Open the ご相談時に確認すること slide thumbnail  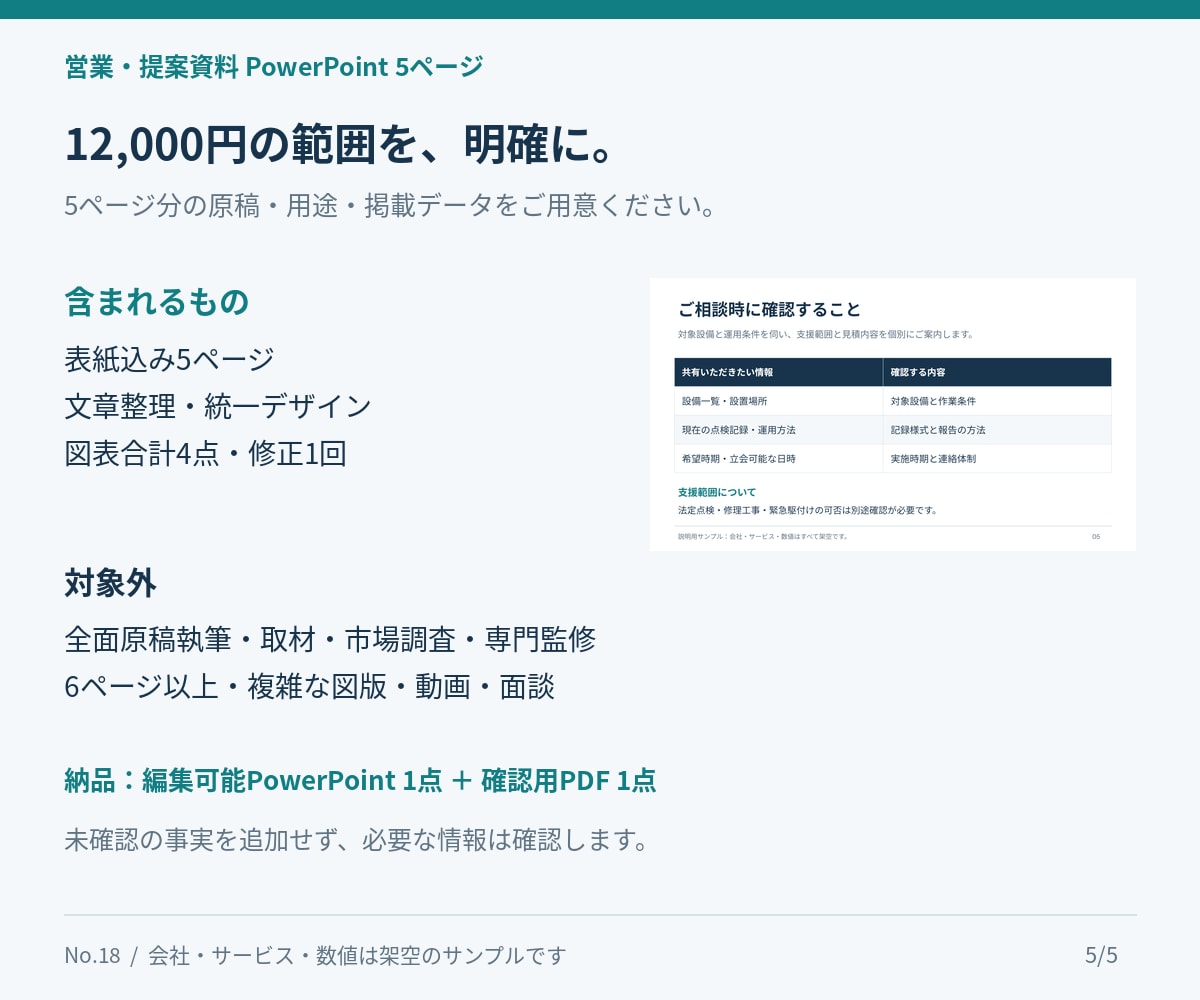pos(892,414)
